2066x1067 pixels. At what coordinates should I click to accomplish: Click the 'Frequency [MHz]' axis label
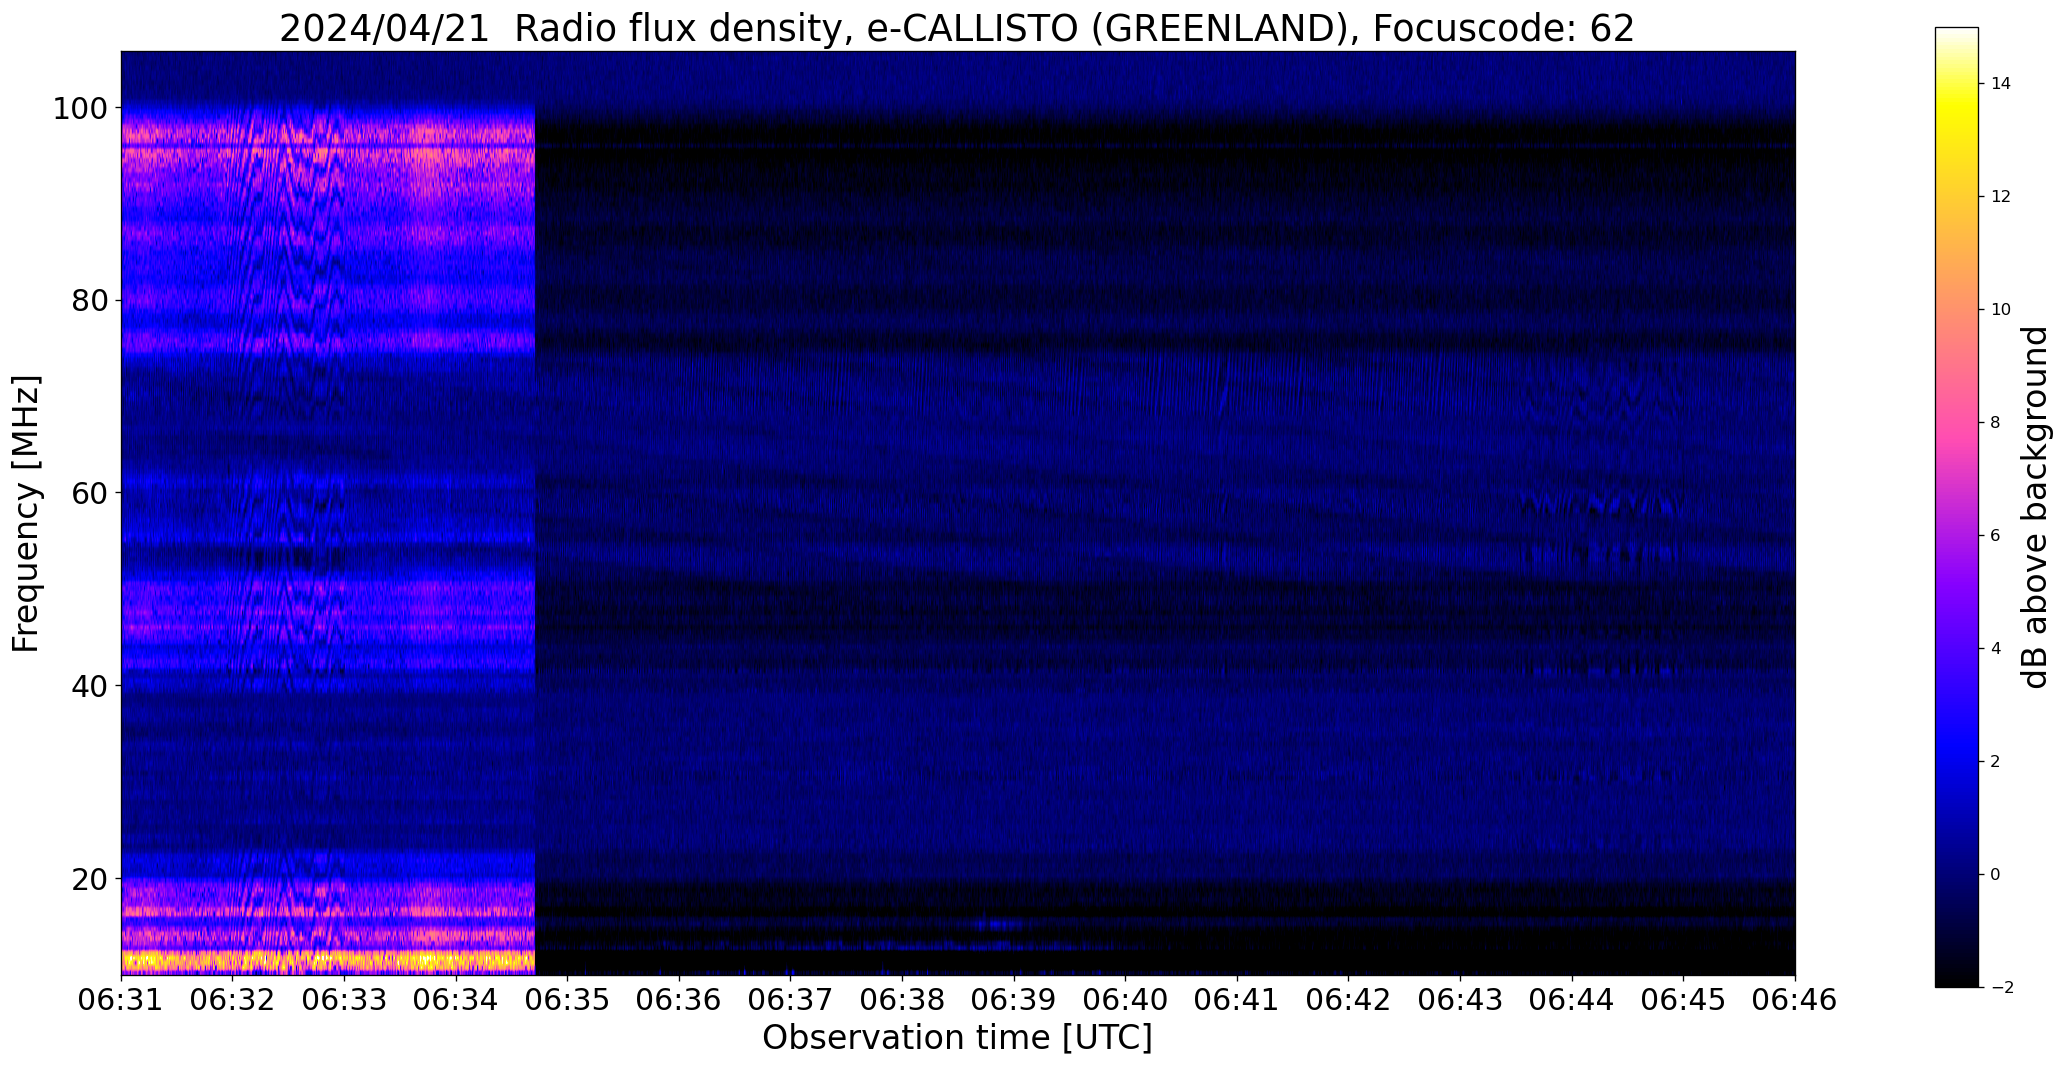(27, 513)
